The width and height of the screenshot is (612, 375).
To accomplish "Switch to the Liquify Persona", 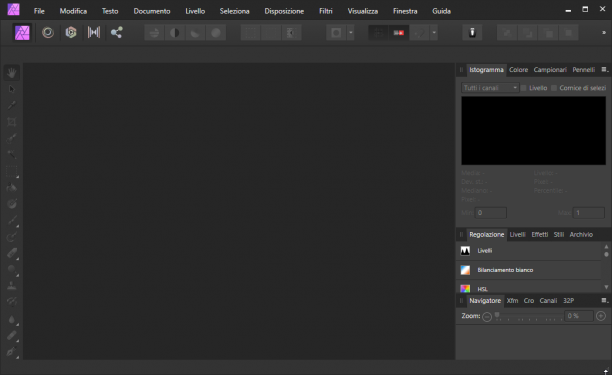I will [48, 32].
